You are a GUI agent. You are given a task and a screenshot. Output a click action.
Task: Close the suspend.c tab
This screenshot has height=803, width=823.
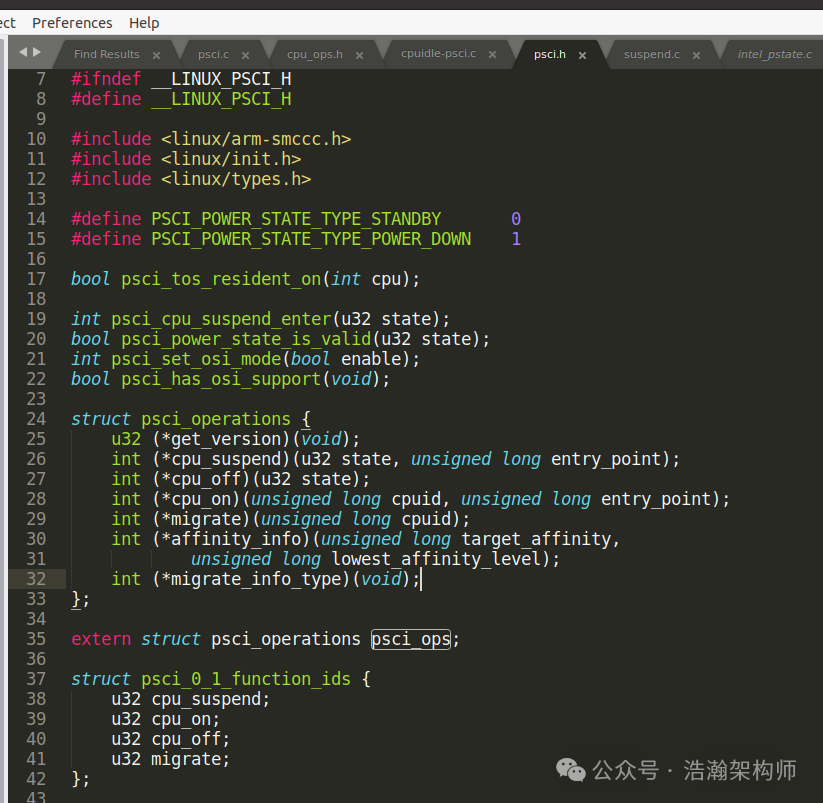click(x=696, y=55)
